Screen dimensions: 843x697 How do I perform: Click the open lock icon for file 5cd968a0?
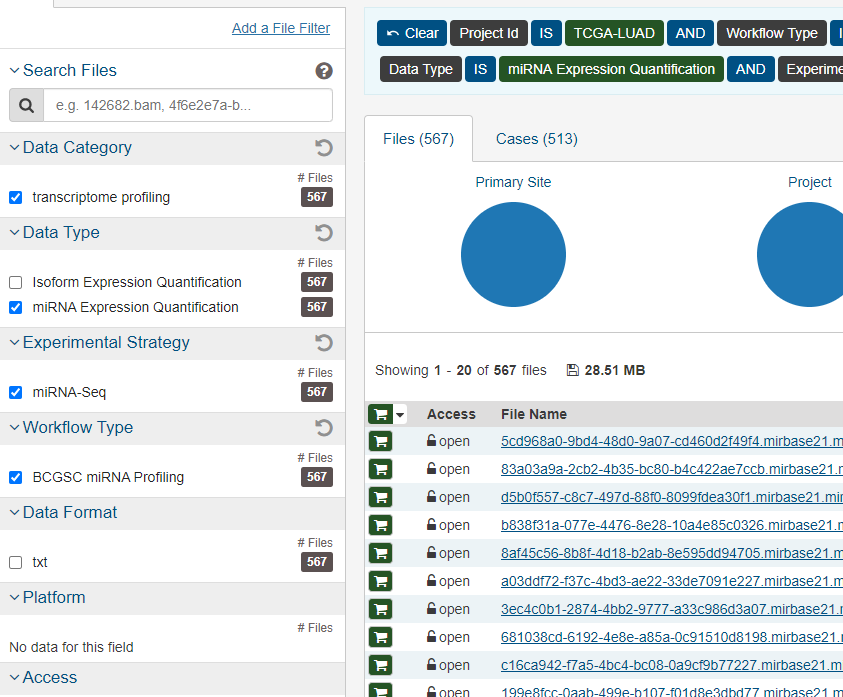(431, 440)
